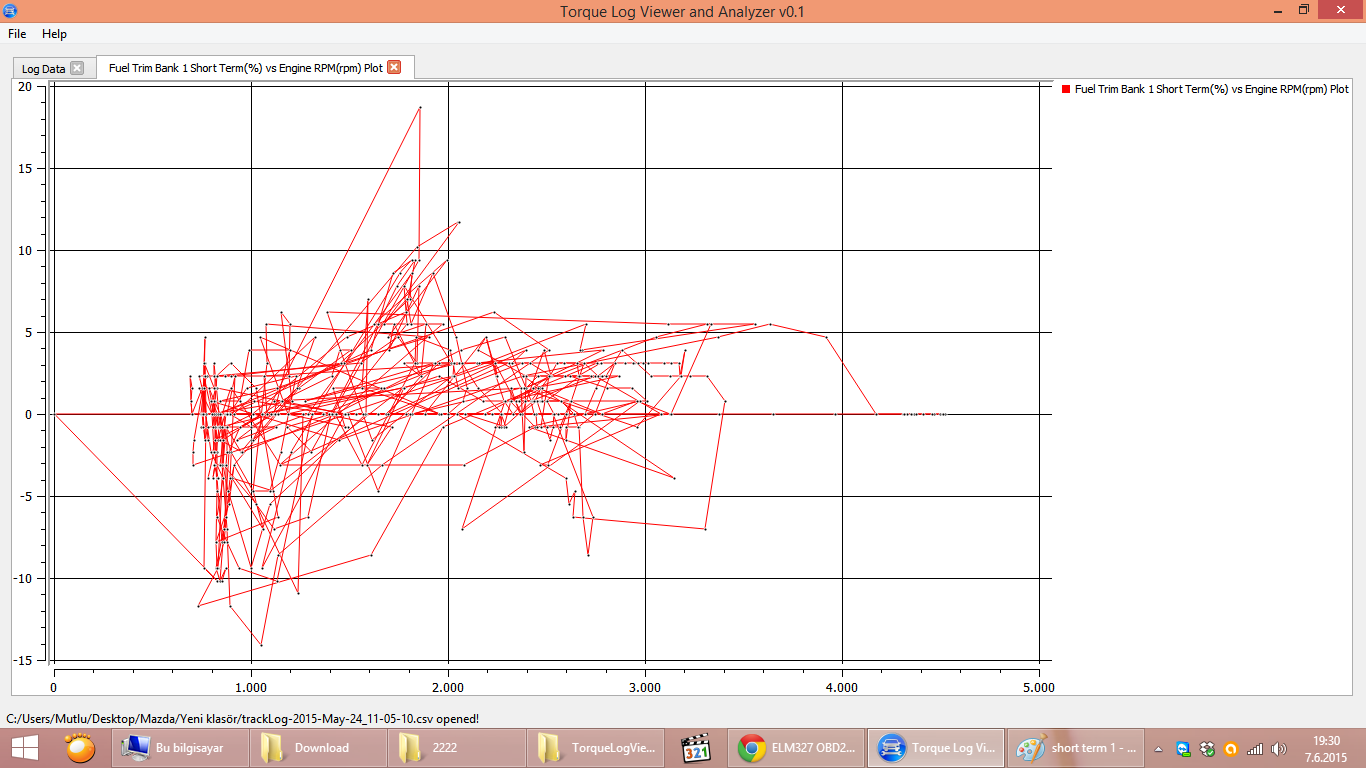The image size is (1366, 768).
Task: Click the red legend color swatch
Action: click(x=1066, y=89)
